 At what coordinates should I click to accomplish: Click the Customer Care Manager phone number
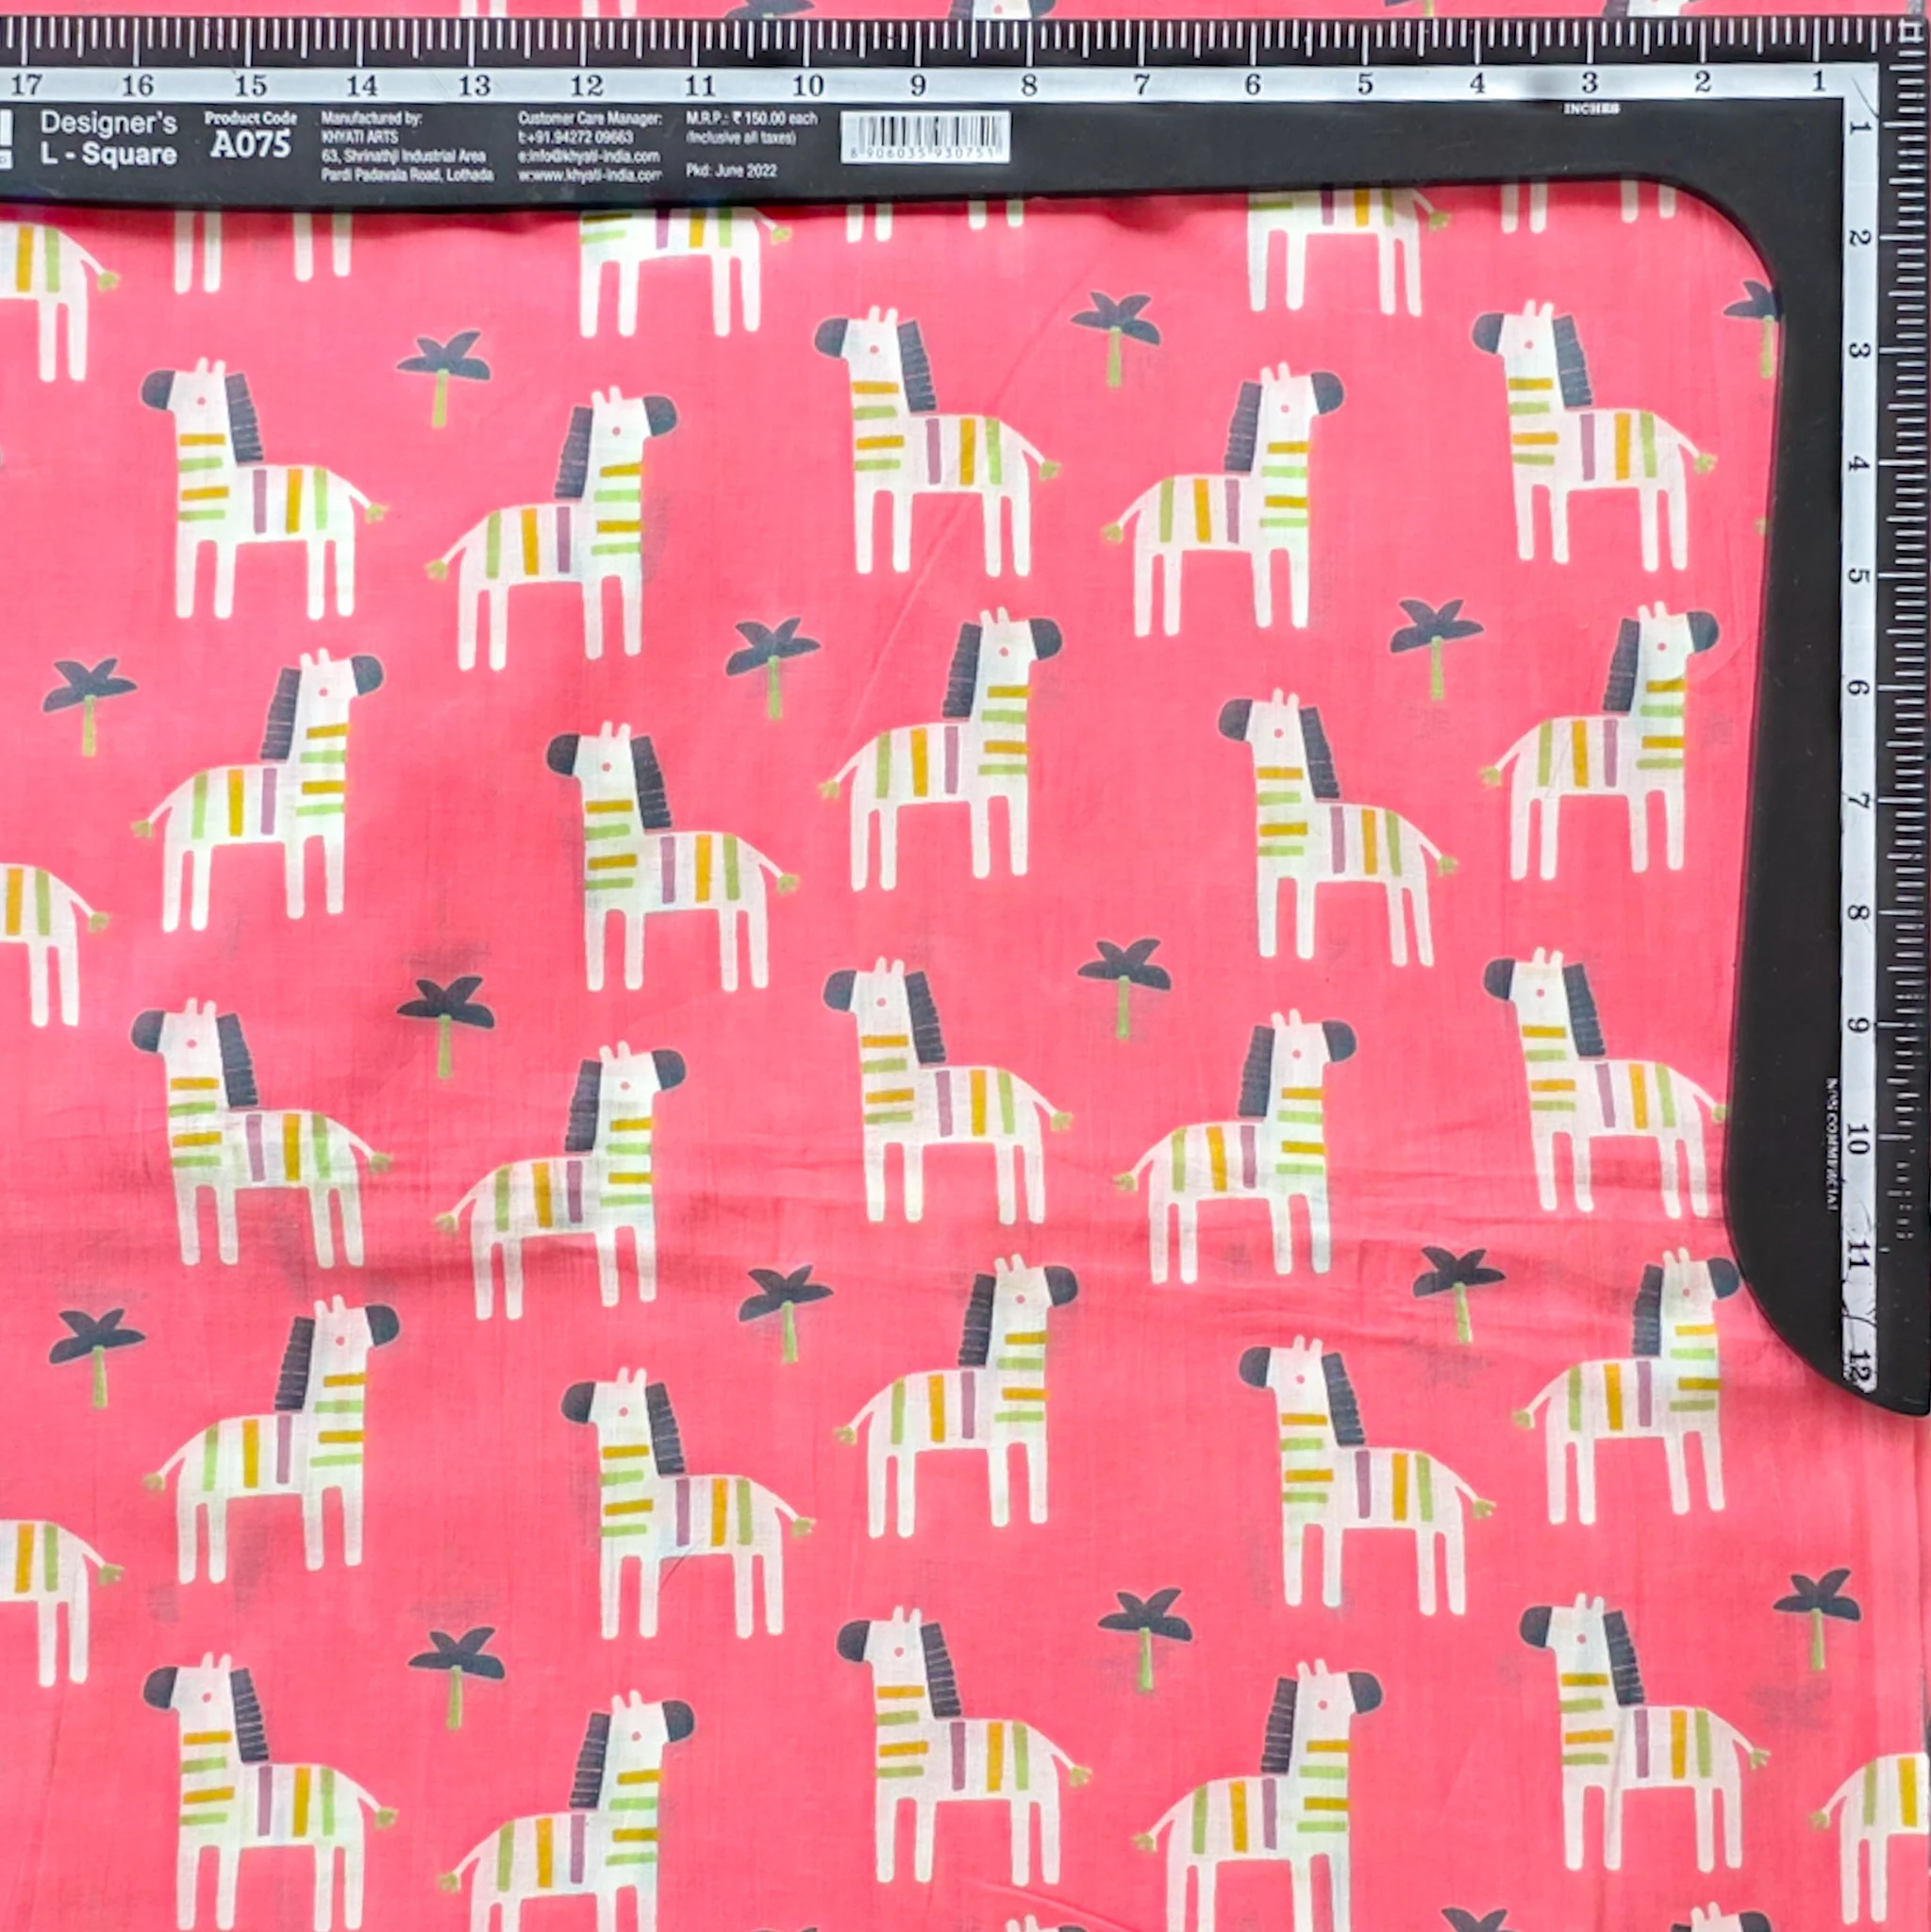(x=575, y=137)
